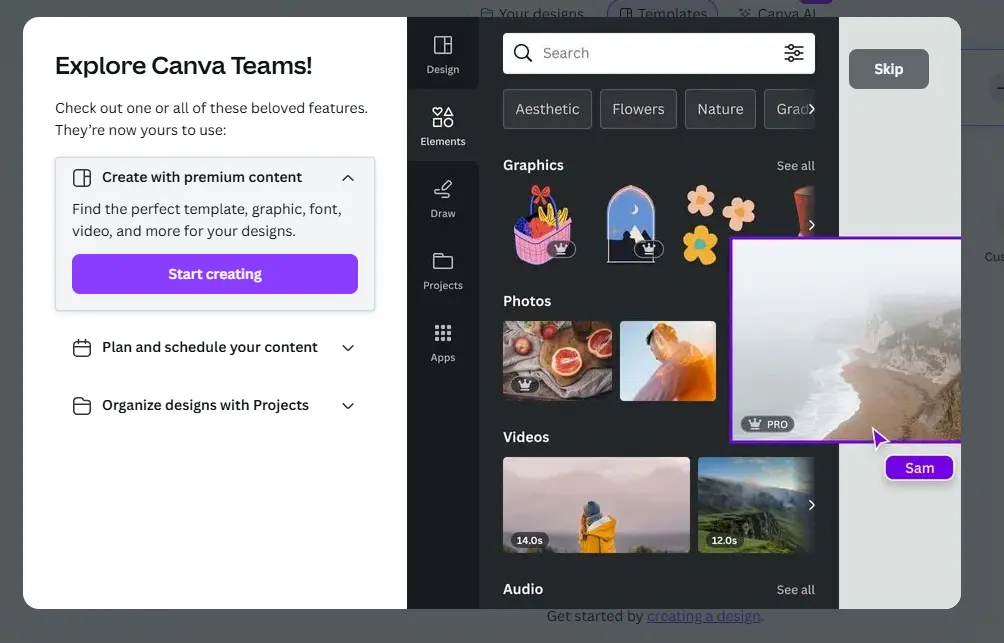Switch to the Templates tab in background
Viewport: 1004px width, 643px height.
[x=663, y=12]
